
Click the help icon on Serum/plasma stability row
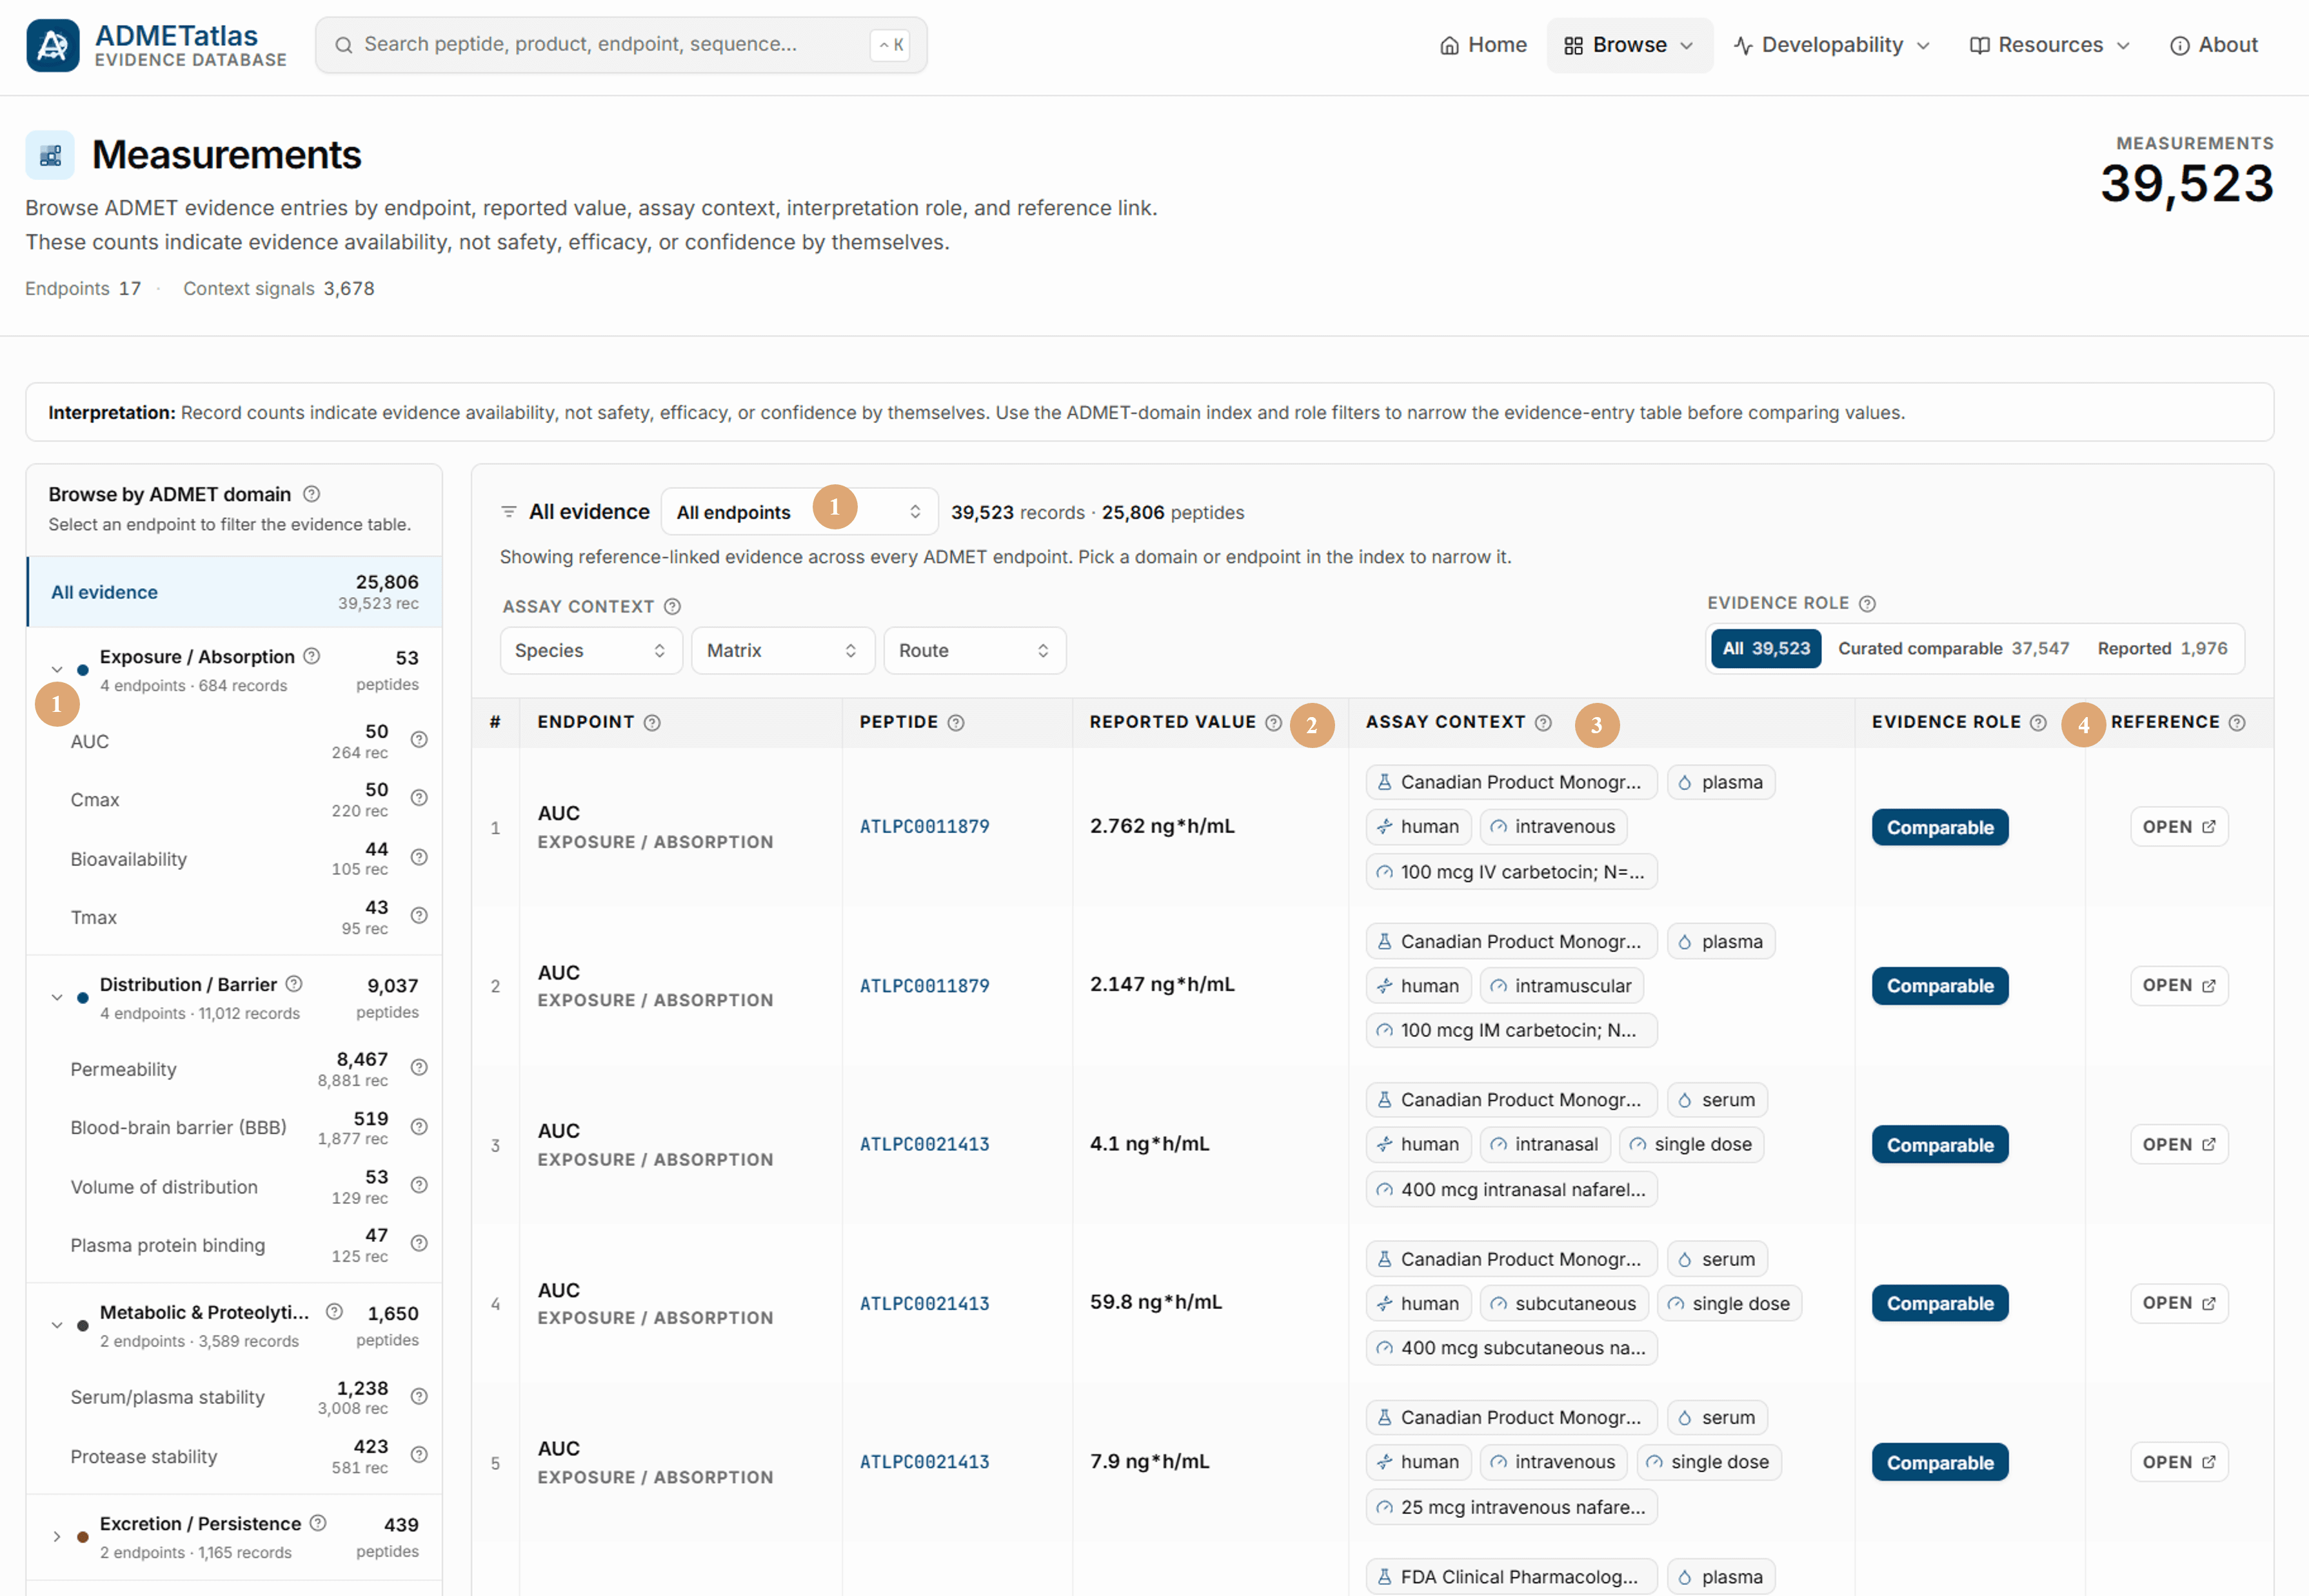pos(419,1396)
